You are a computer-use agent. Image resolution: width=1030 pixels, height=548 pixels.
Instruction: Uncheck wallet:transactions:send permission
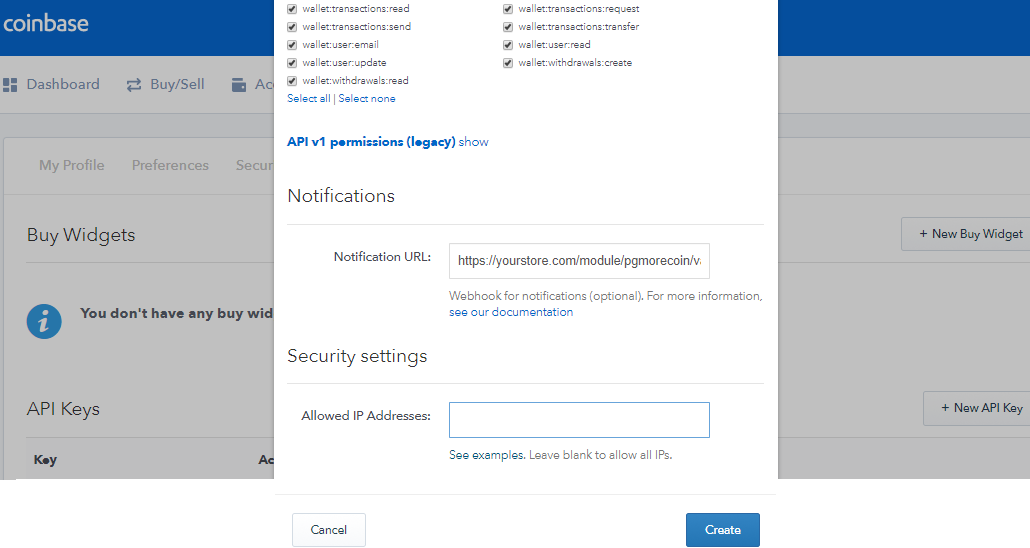(292, 27)
